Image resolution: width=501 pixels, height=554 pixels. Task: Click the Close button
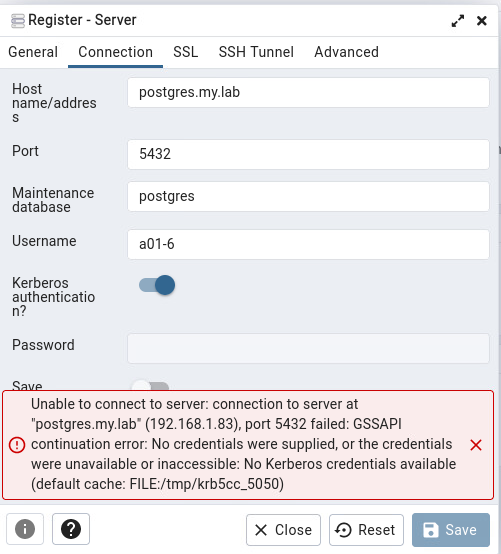(283, 530)
